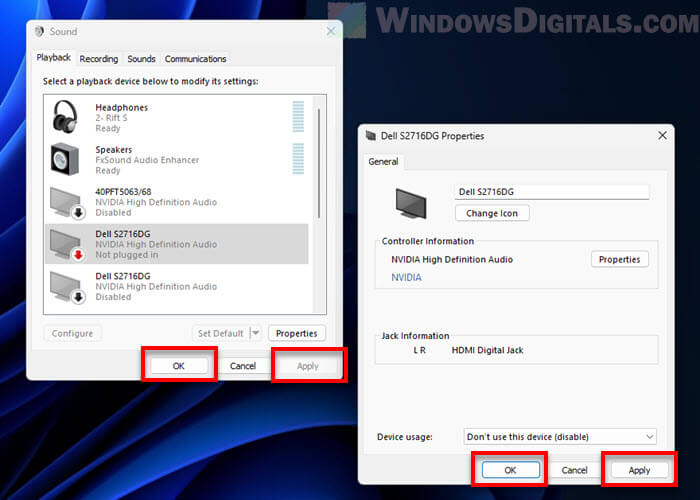Image resolution: width=700 pixels, height=500 pixels.
Task: Click the monitor icon in Dell Properties title bar
Action: pyautogui.click(x=371, y=136)
